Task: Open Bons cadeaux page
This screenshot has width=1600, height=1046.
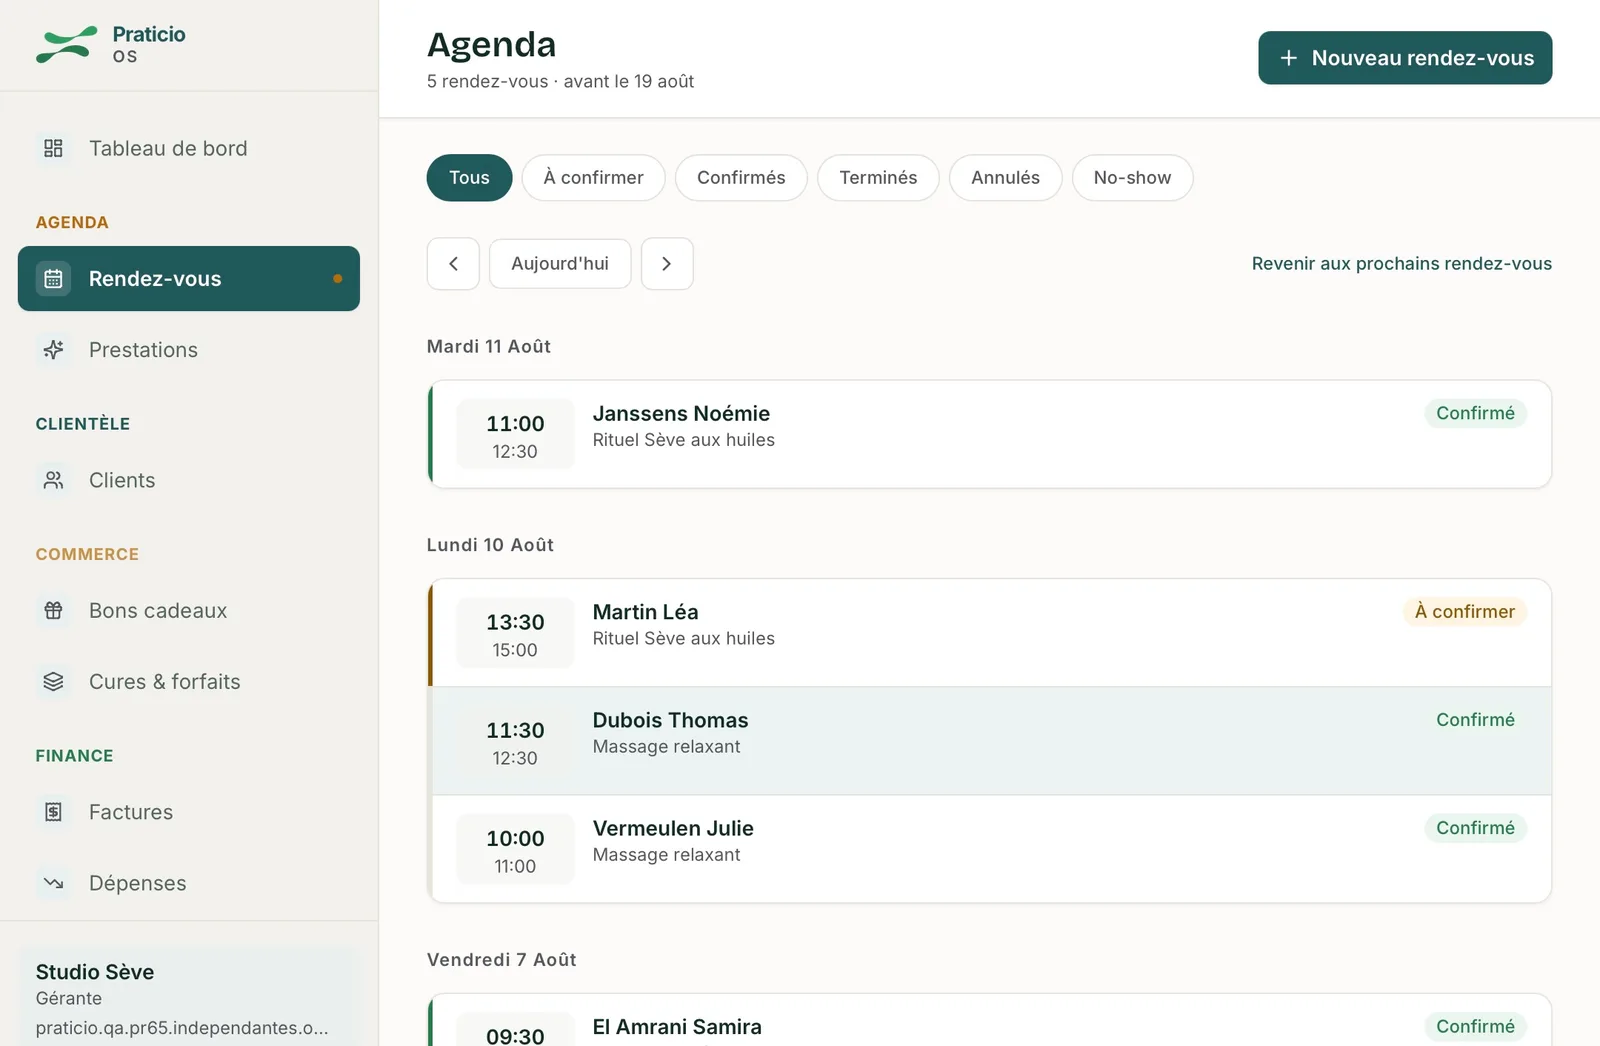Action: click(189, 610)
